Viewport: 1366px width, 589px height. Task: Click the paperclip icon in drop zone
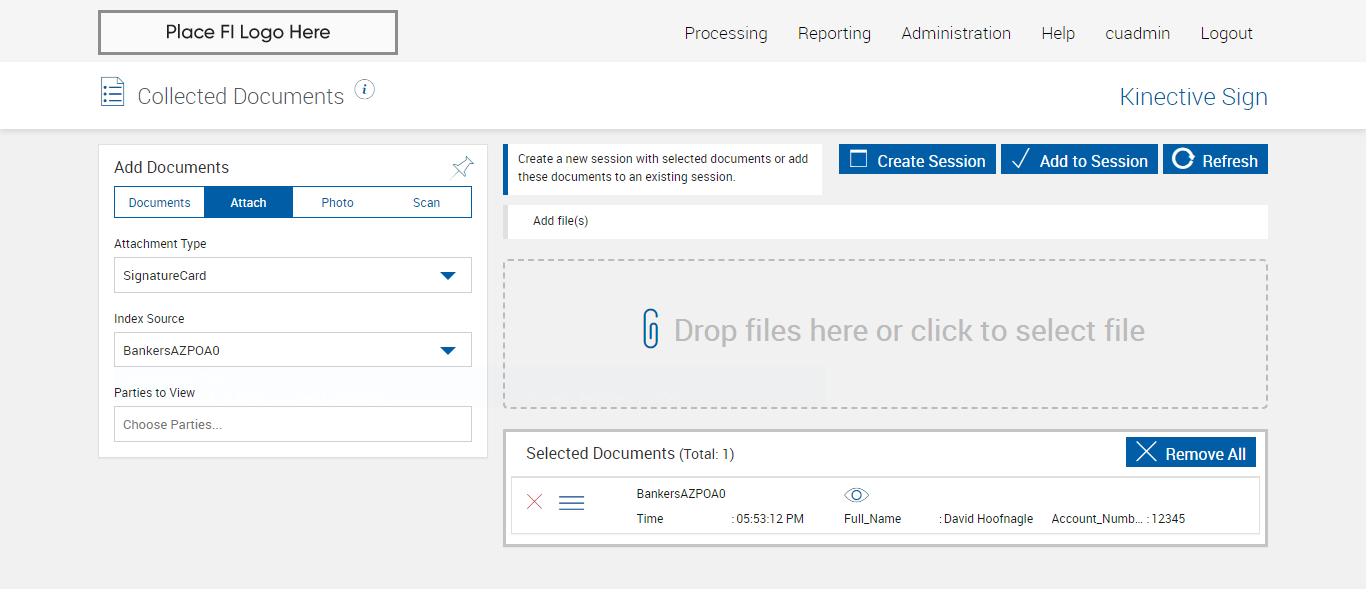tap(651, 329)
